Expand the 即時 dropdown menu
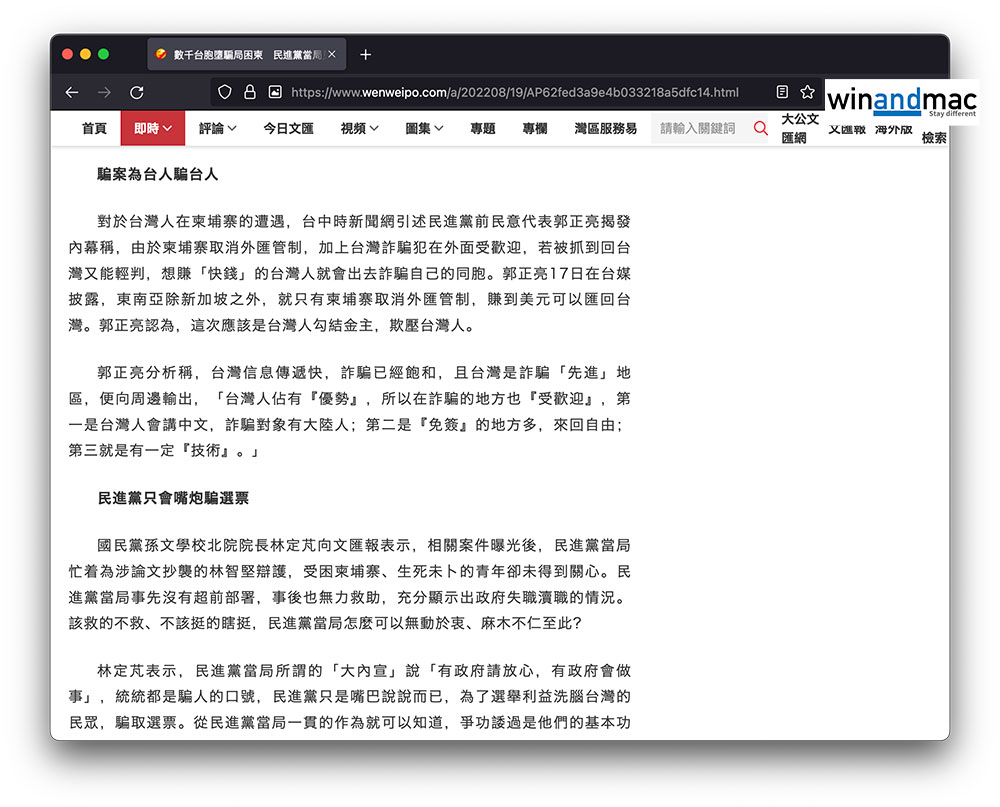1000x807 pixels. coord(153,128)
